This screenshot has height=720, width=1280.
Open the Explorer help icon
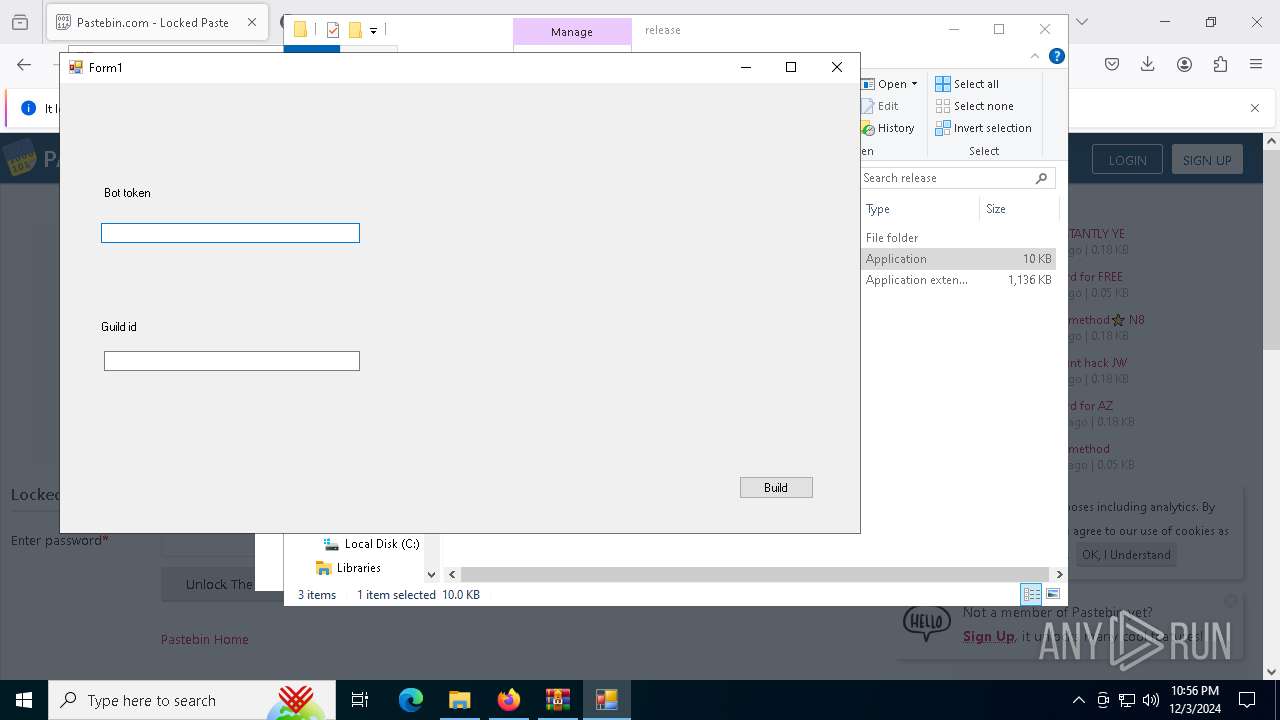[1056, 56]
